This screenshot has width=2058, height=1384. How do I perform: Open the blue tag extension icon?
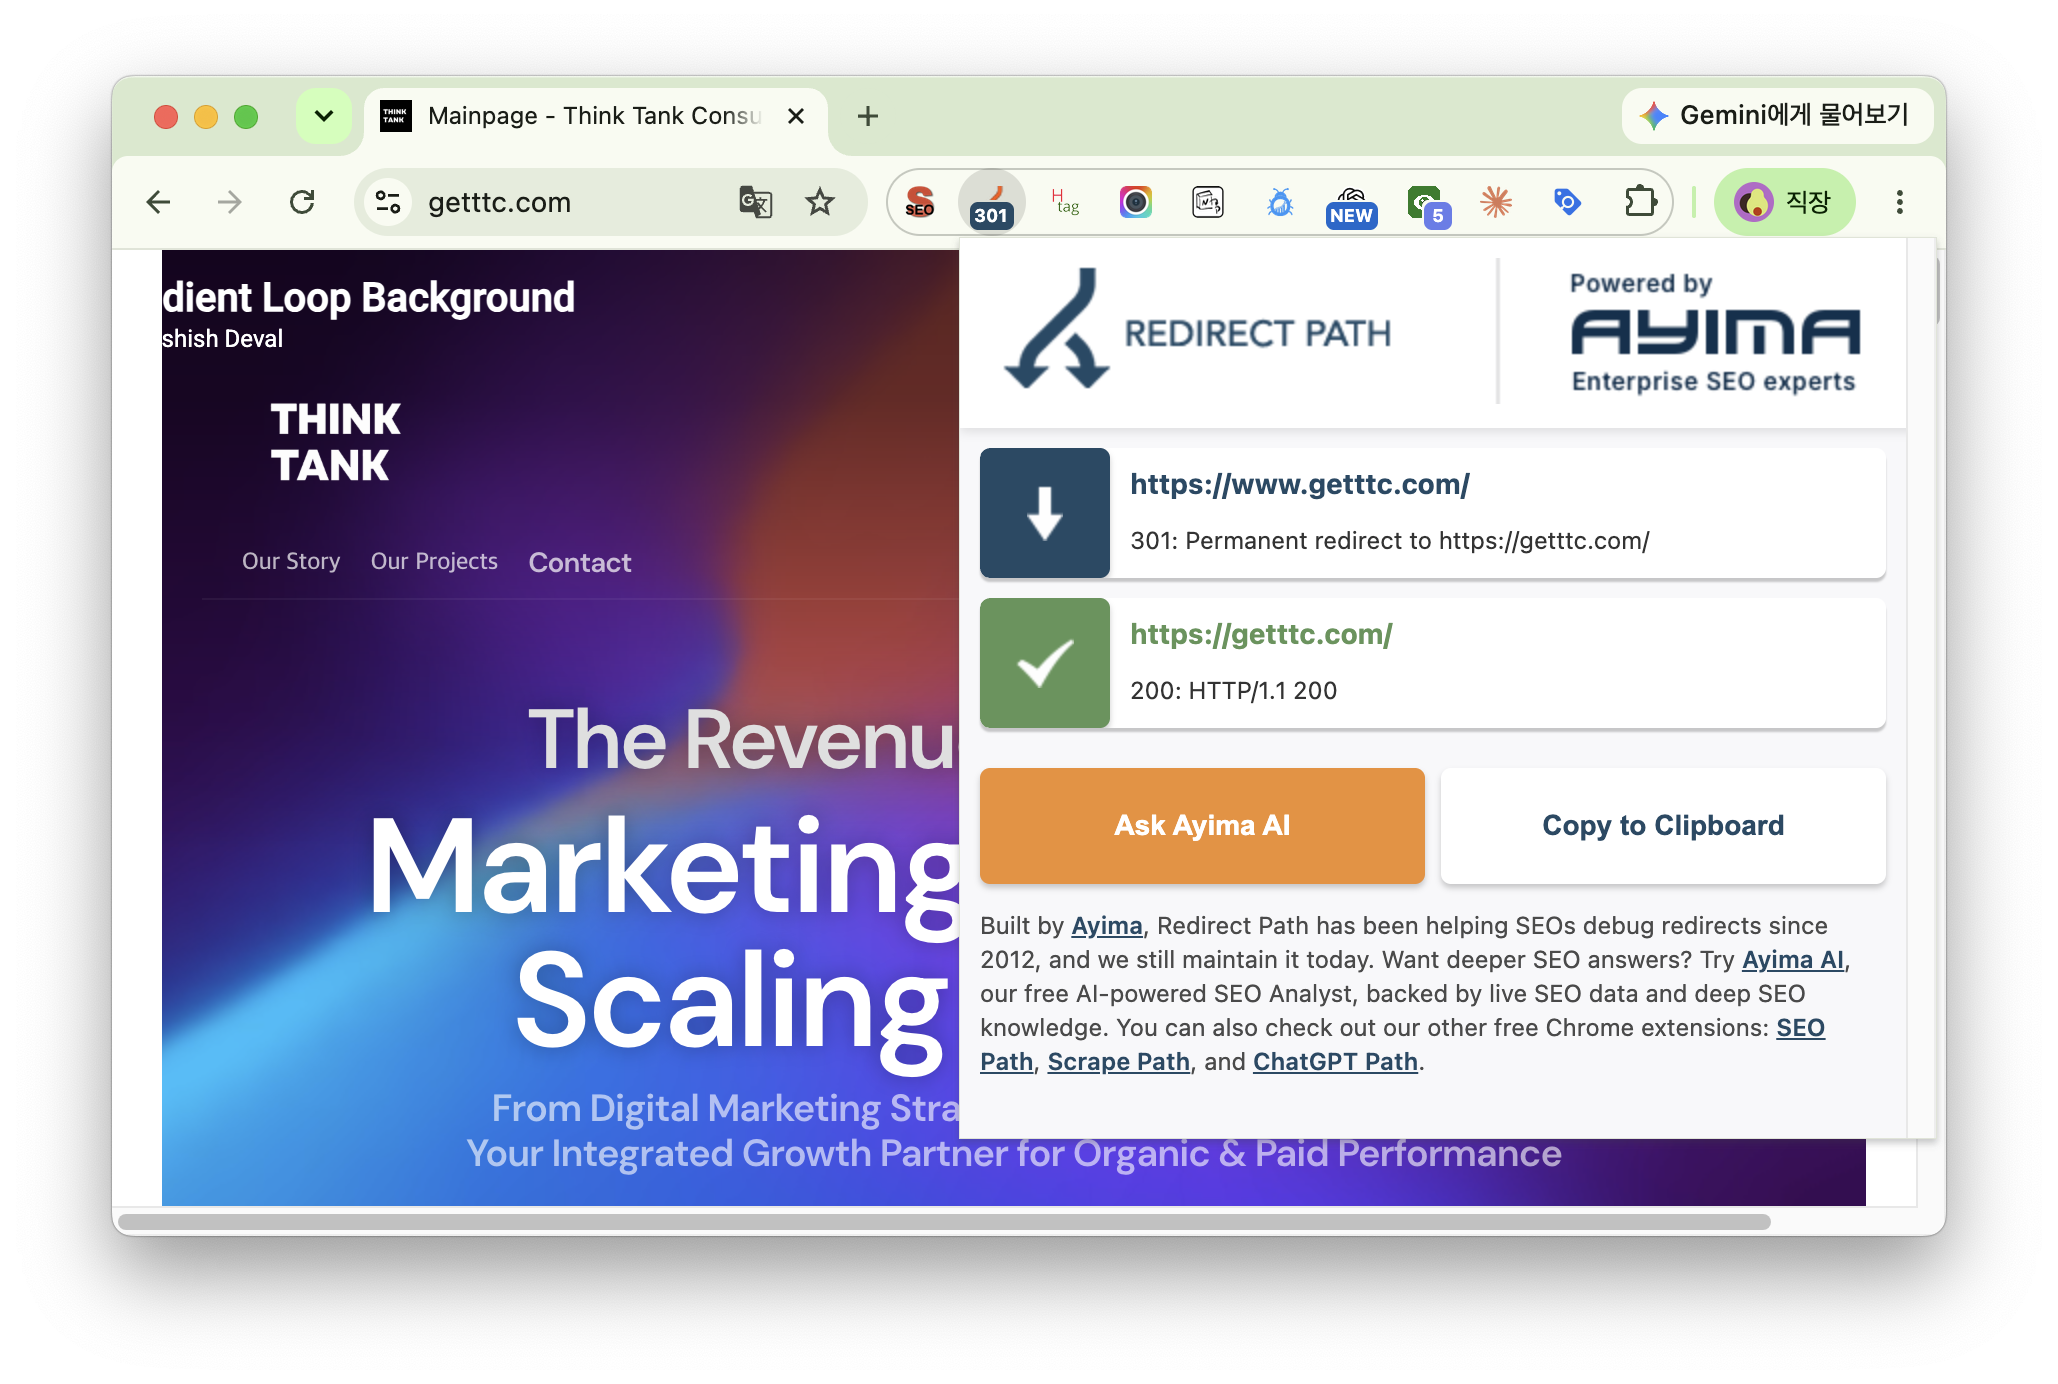[x=1567, y=202]
